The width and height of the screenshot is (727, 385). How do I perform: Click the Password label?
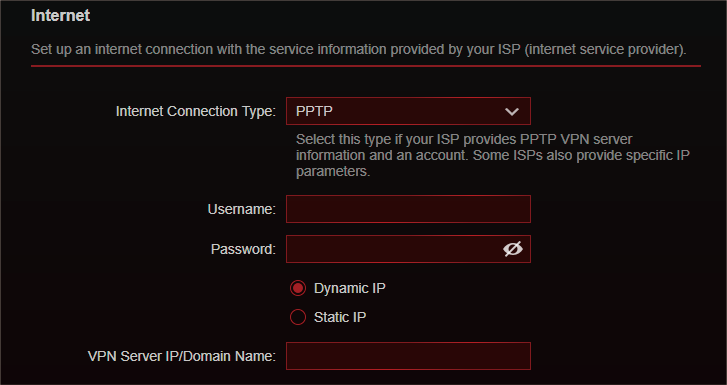[x=243, y=249]
